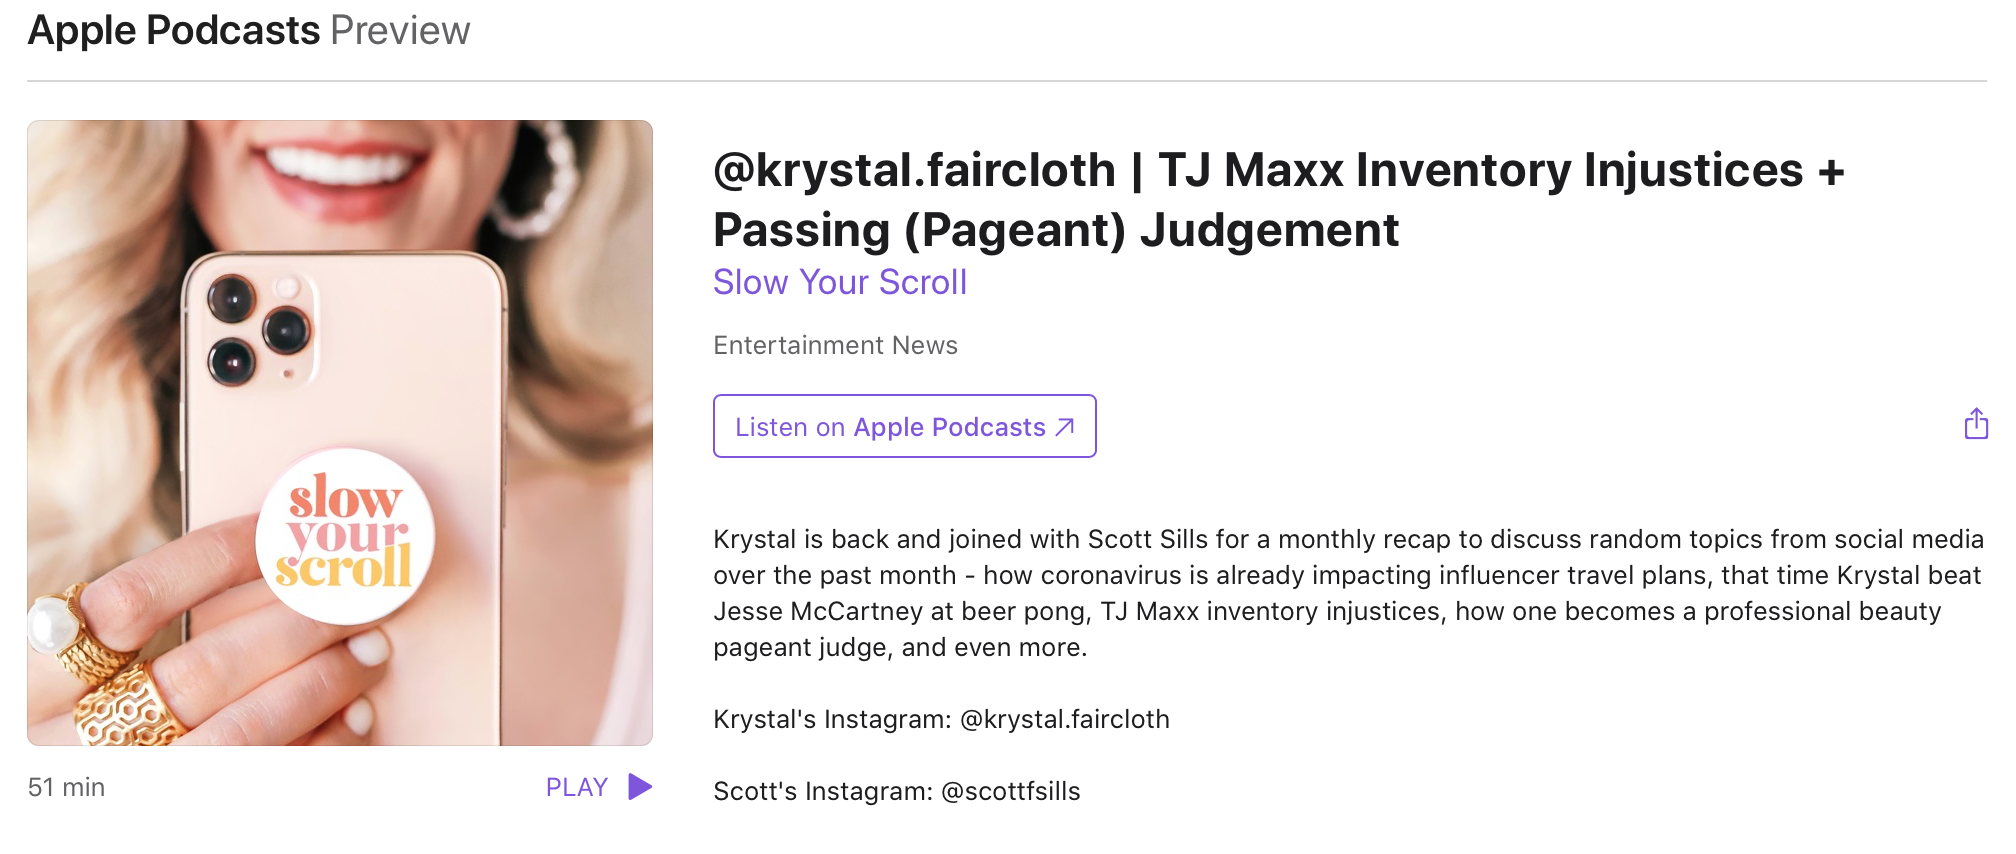
Task: Click the Entertainment News category label
Action: (836, 345)
